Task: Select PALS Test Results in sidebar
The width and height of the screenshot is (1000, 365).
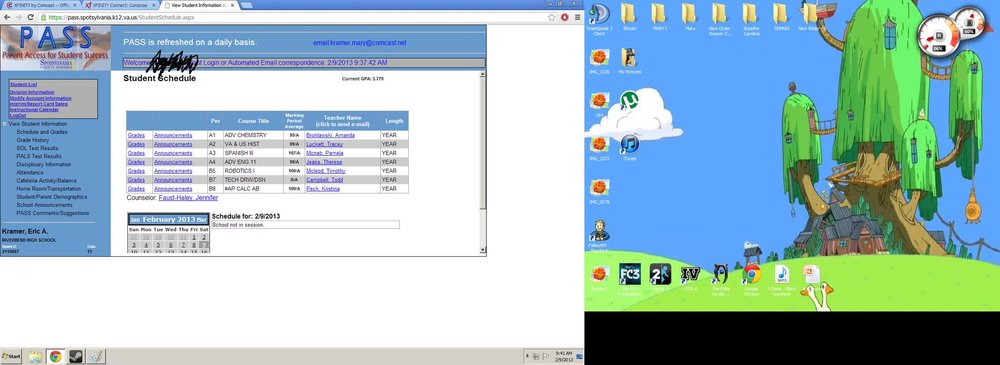Action: (39, 156)
